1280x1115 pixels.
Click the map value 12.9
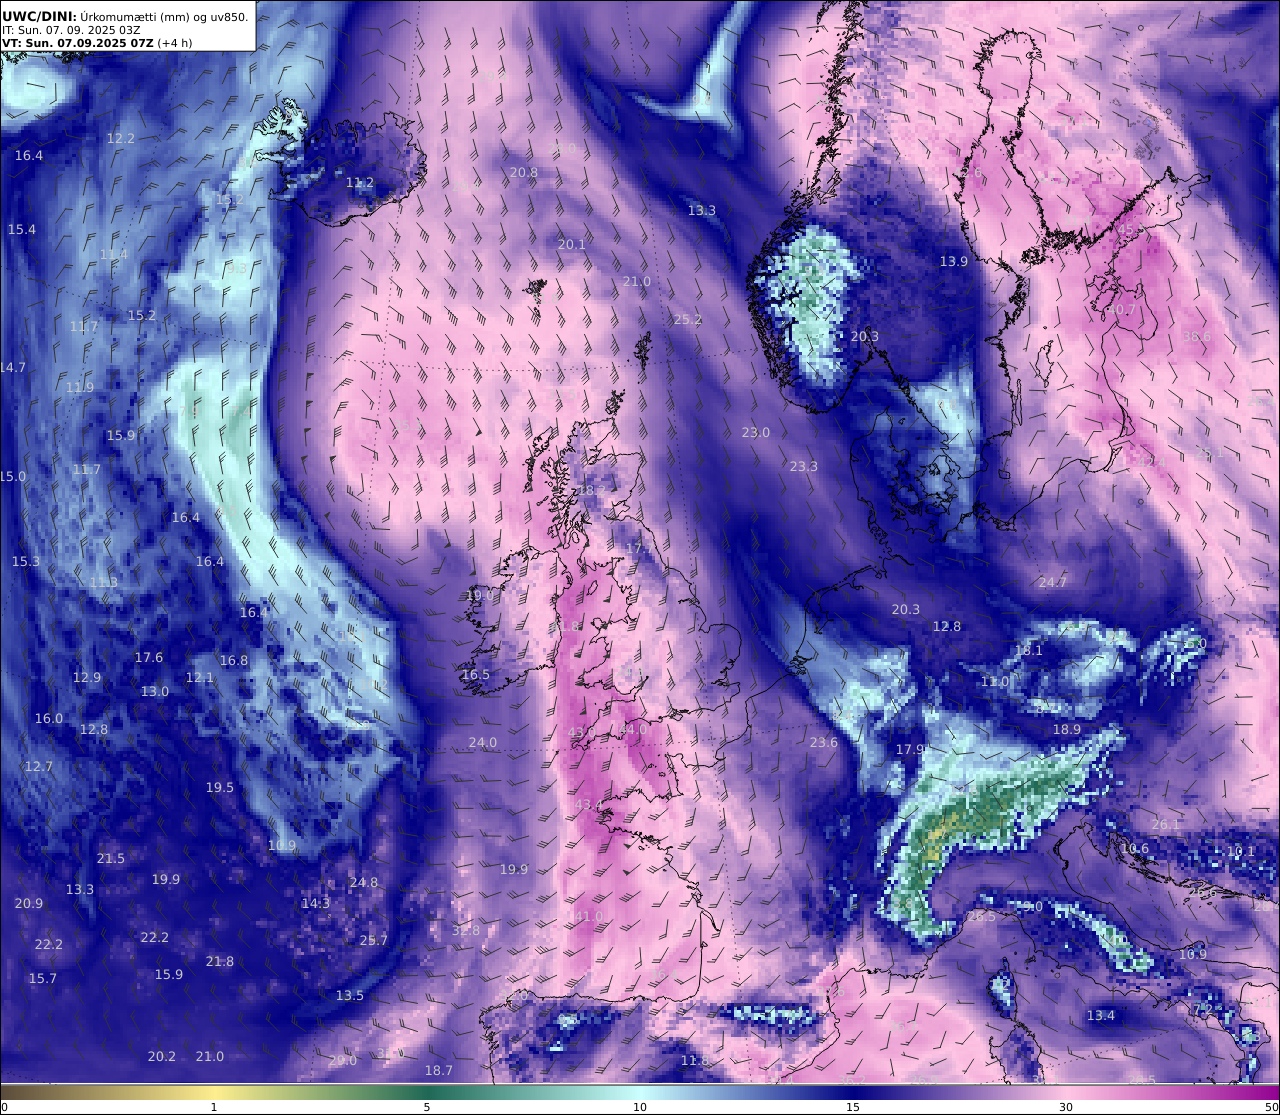[87, 678]
